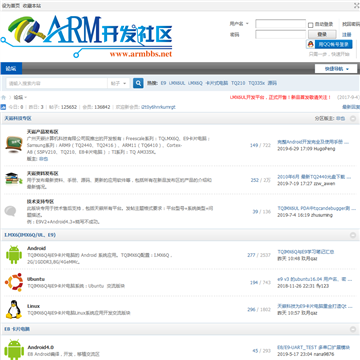Click hot keyword E9
This screenshot has height=360, width=360.
pyautogui.click(x=163, y=83)
